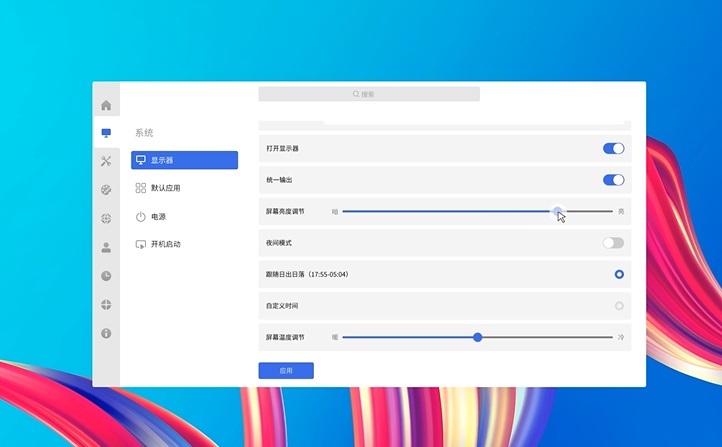The image size is (722, 447).
Task: Open the globe Network category icon
Action: click(106, 218)
